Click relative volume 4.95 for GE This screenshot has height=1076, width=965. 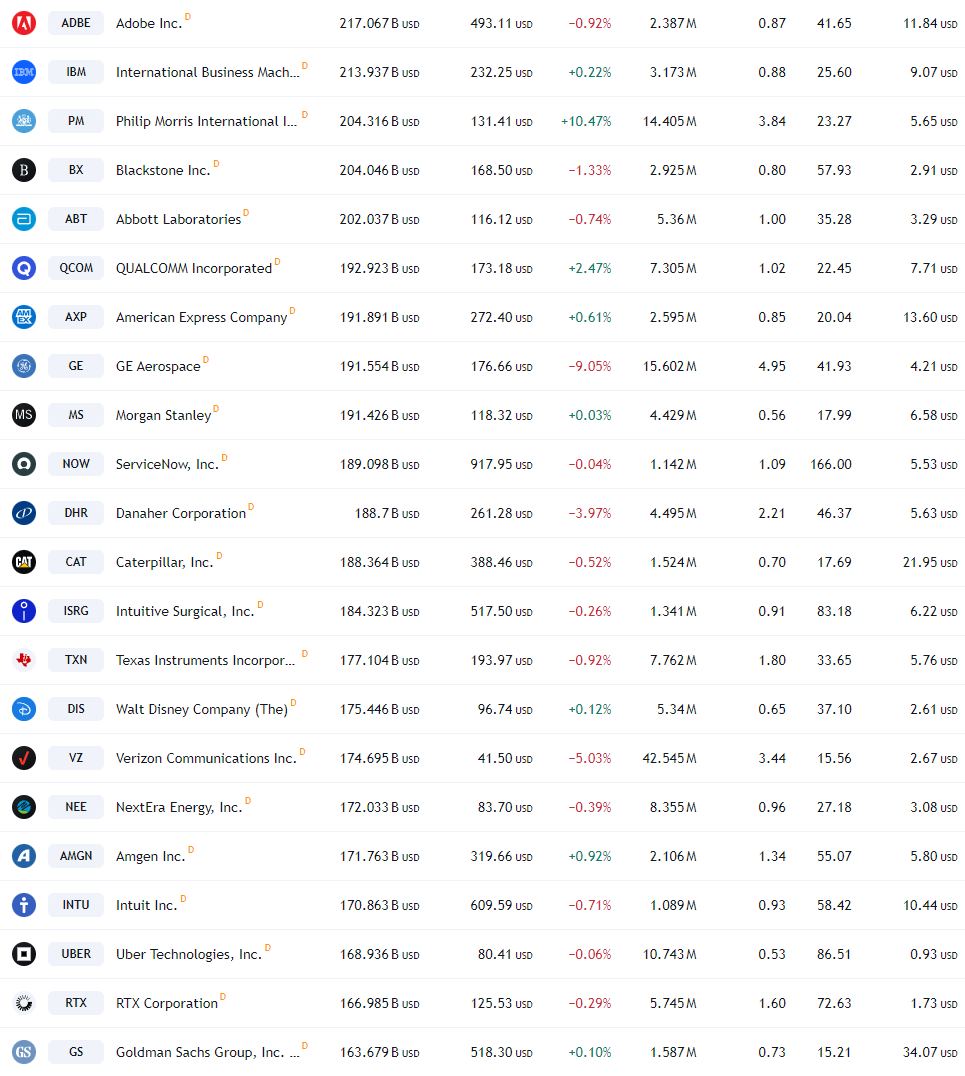(x=772, y=366)
